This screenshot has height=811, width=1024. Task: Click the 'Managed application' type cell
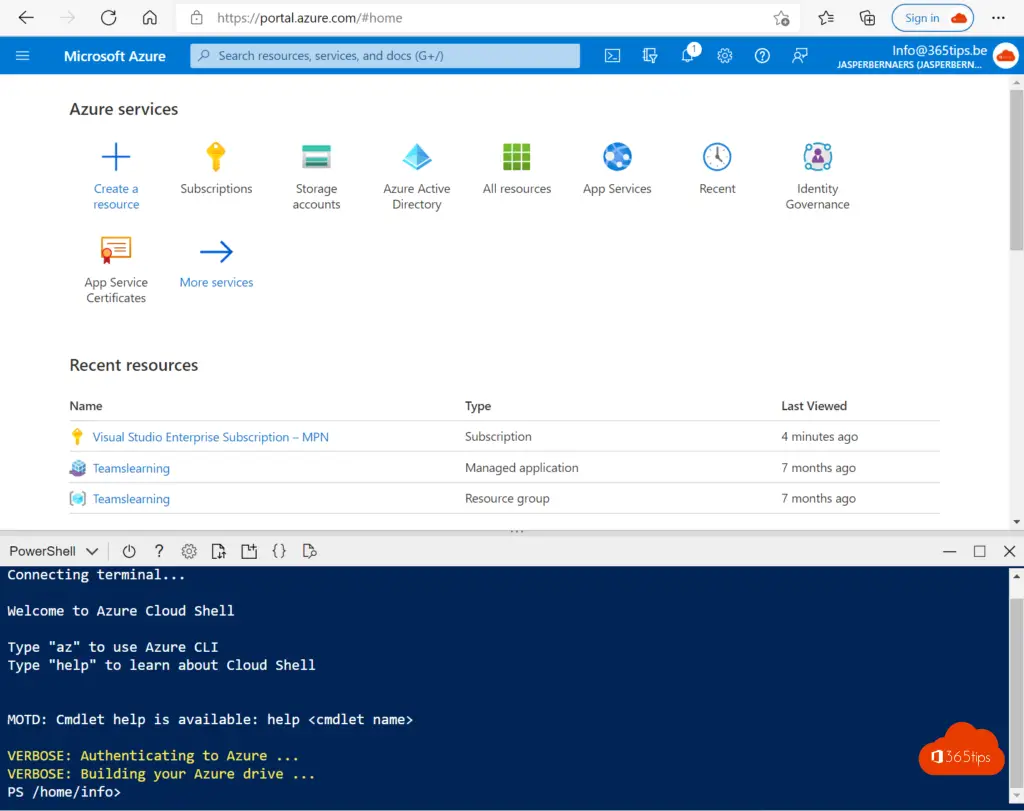pos(521,468)
